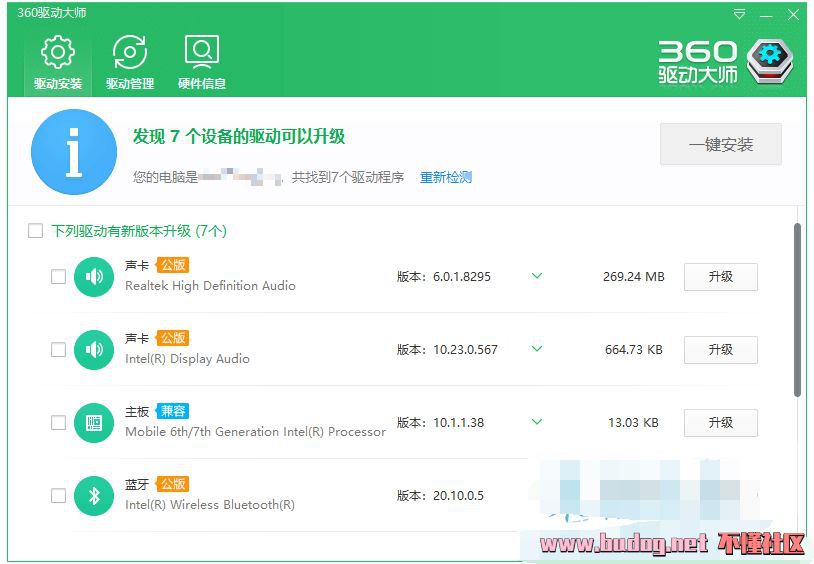
Task: Click the Bluetooth device icon
Action: coord(94,495)
